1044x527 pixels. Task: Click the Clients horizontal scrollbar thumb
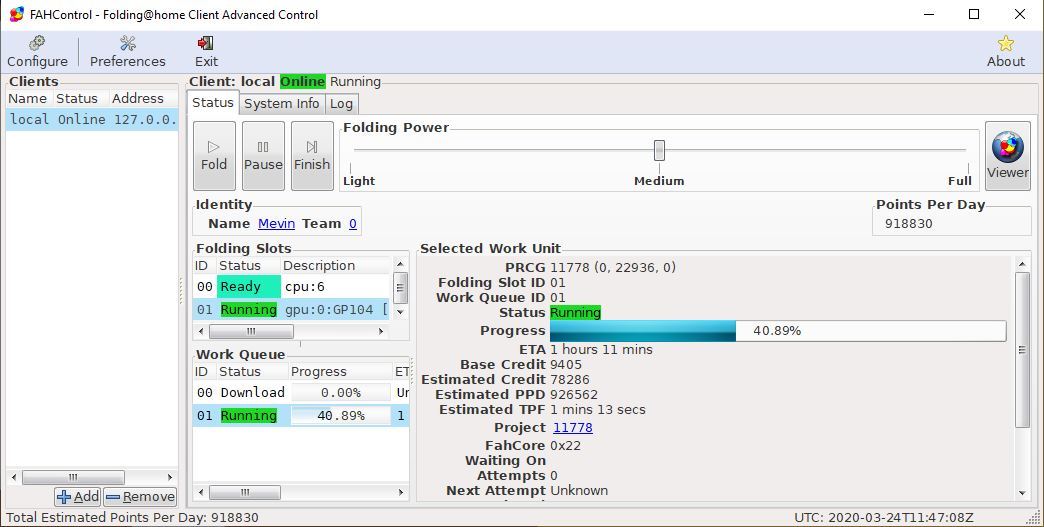click(73, 477)
